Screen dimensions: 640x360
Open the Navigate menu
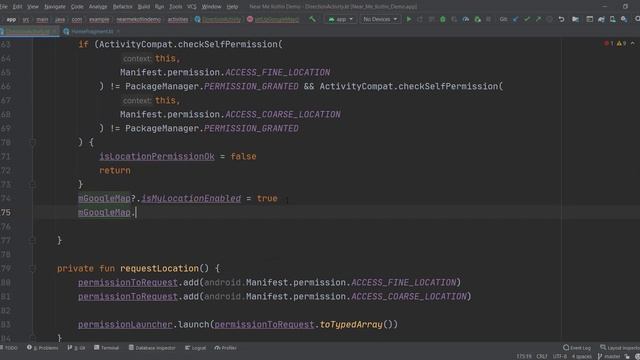click(x=55, y=7)
